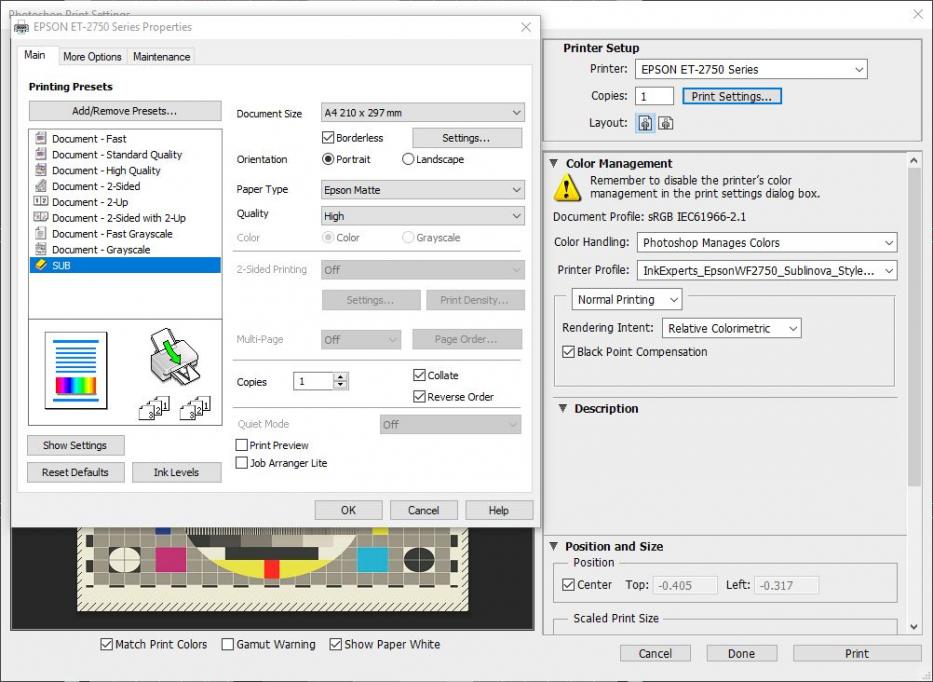Image resolution: width=933 pixels, height=682 pixels.
Task: Select portrait layout icon in Printer Setup
Action: (x=646, y=123)
